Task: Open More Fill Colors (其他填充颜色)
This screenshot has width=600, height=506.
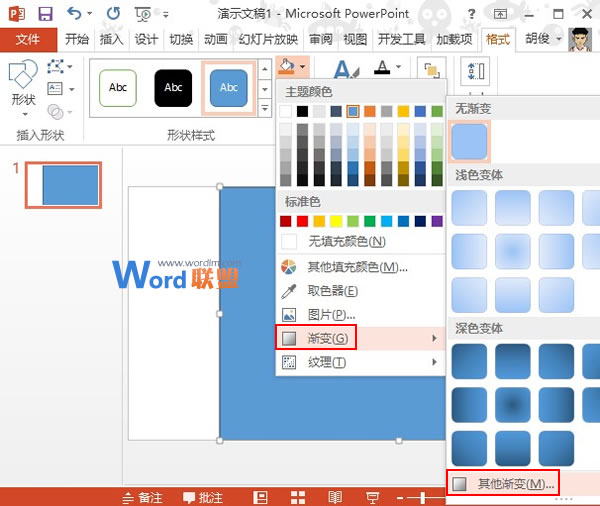Action: [x=360, y=267]
